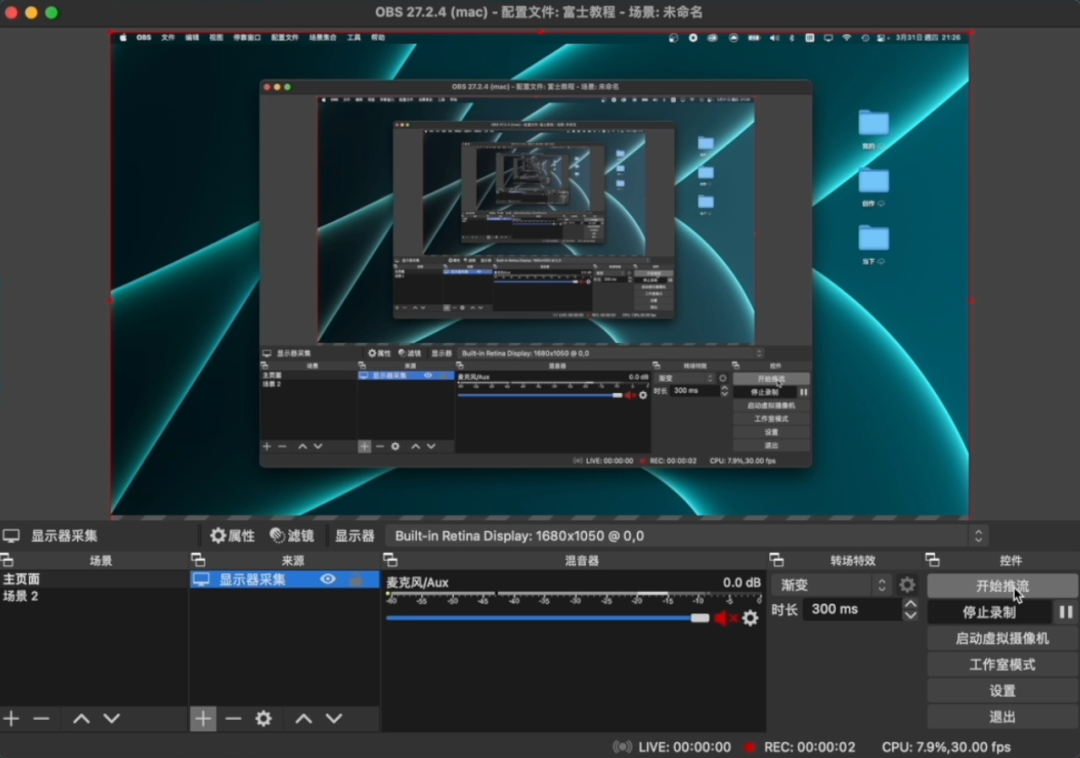Toggle visibility eye of 显示器采集 source
This screenshot has height=758, width=1080.
pyautogui.click(x=328, y=580)
